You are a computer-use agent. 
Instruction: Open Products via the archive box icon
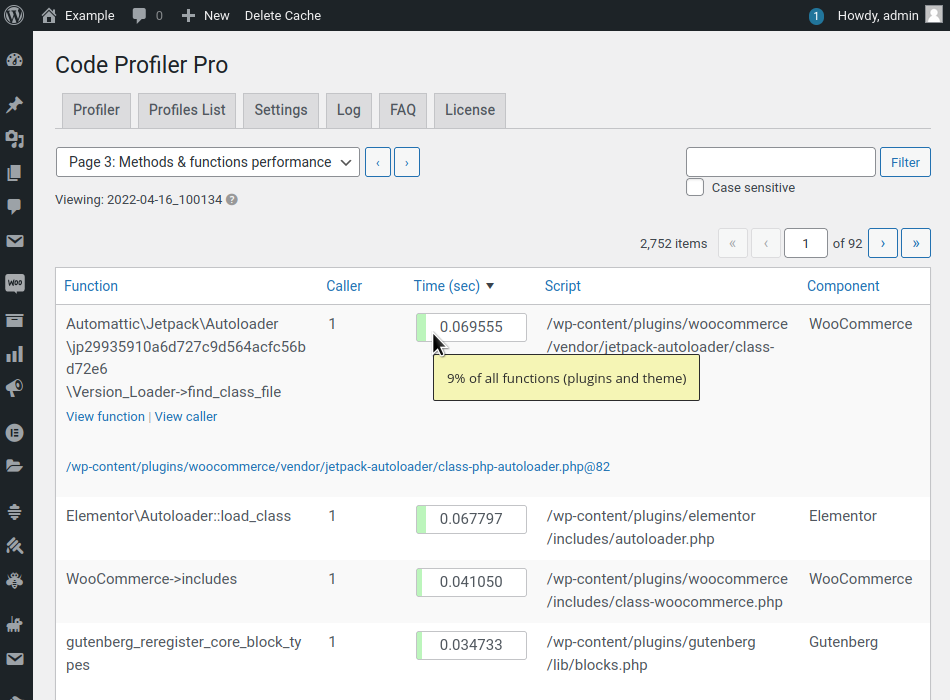(15, 321)
